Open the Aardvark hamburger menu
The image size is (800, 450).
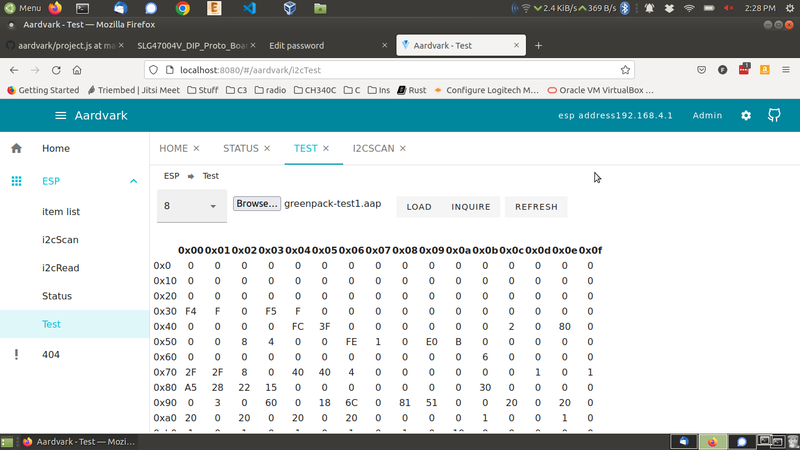coord(60,116)
